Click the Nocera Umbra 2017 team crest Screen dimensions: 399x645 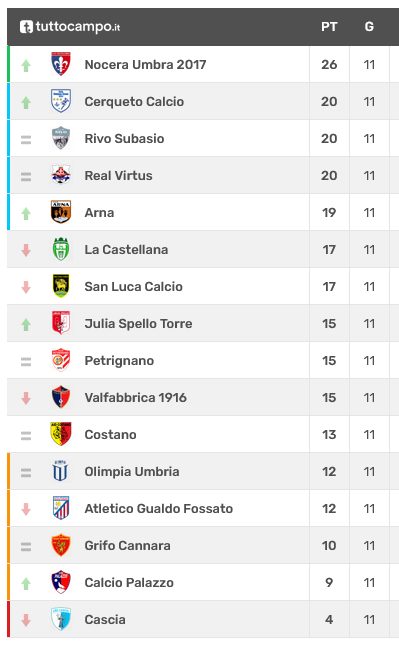coord(61,64)
